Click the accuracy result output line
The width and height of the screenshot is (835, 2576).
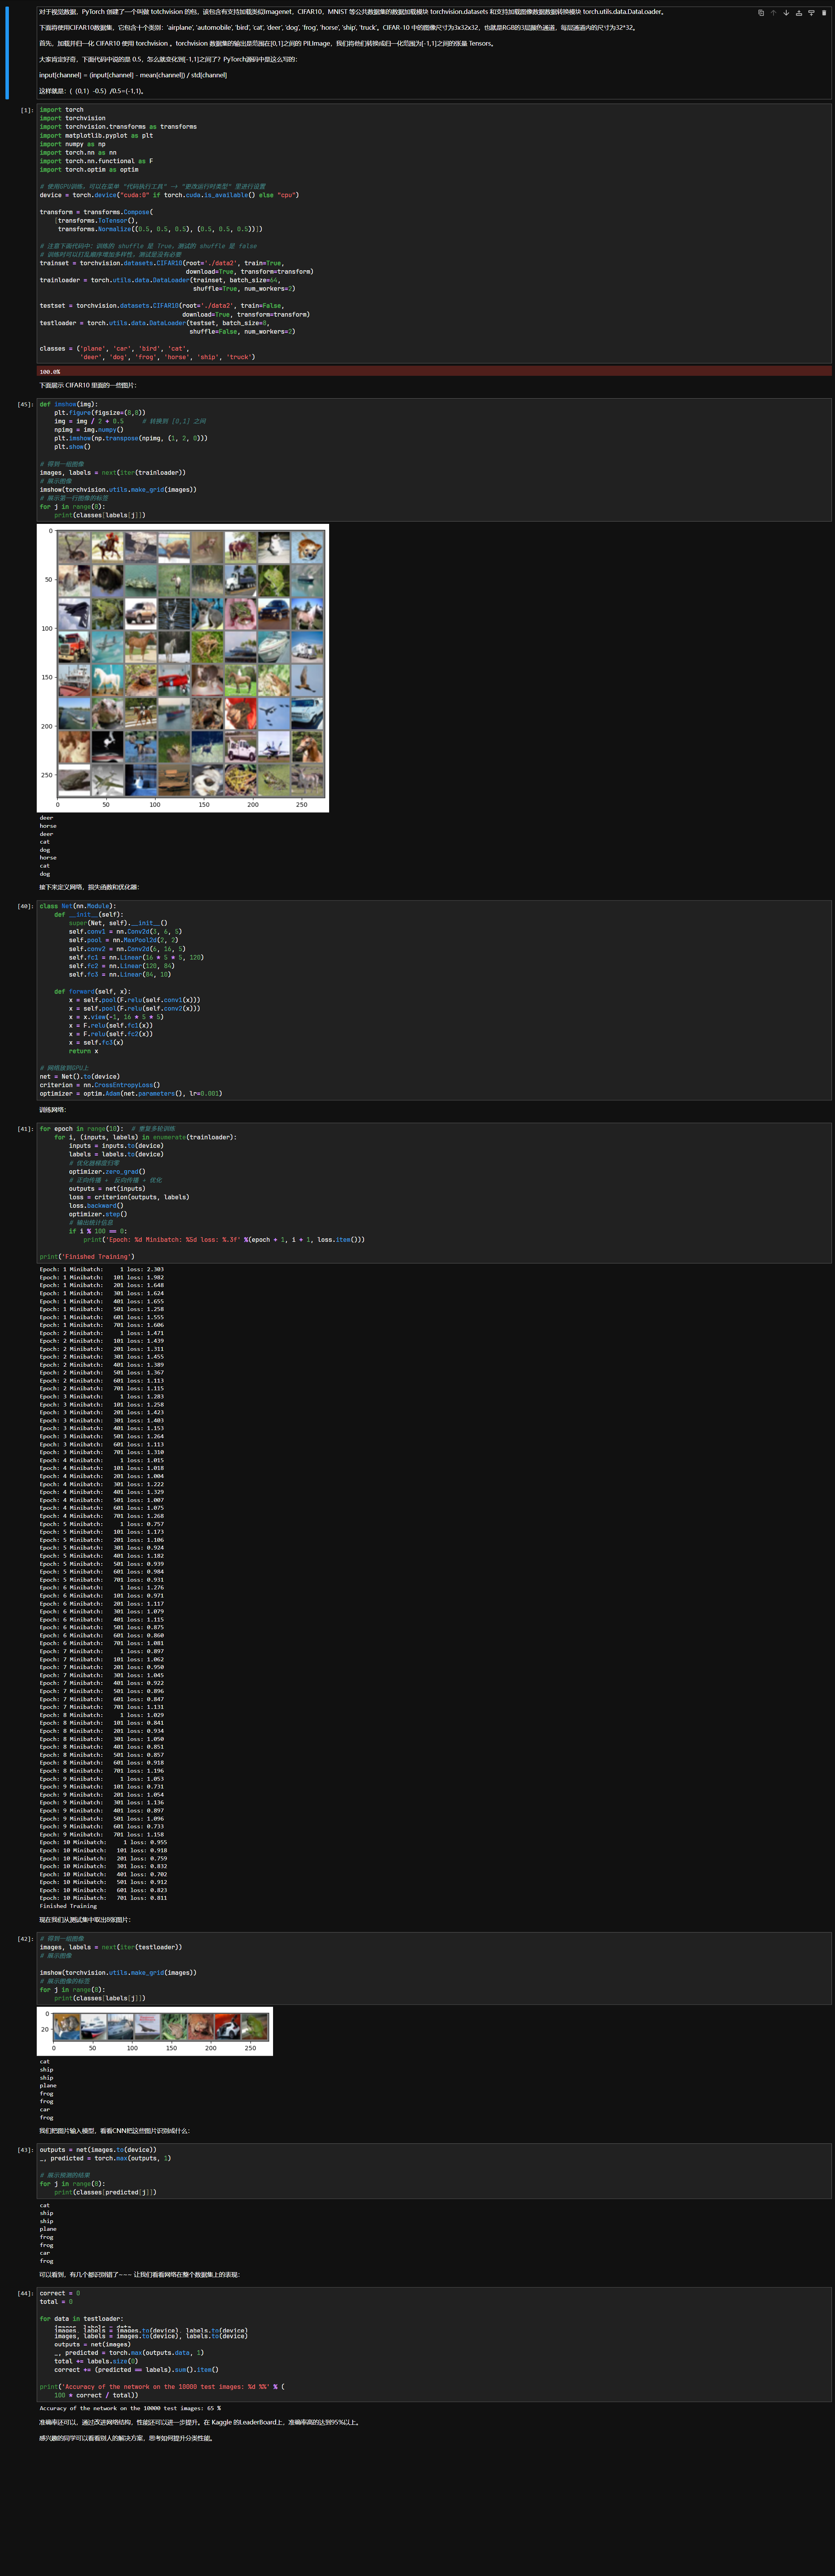tap(130, 2408)
